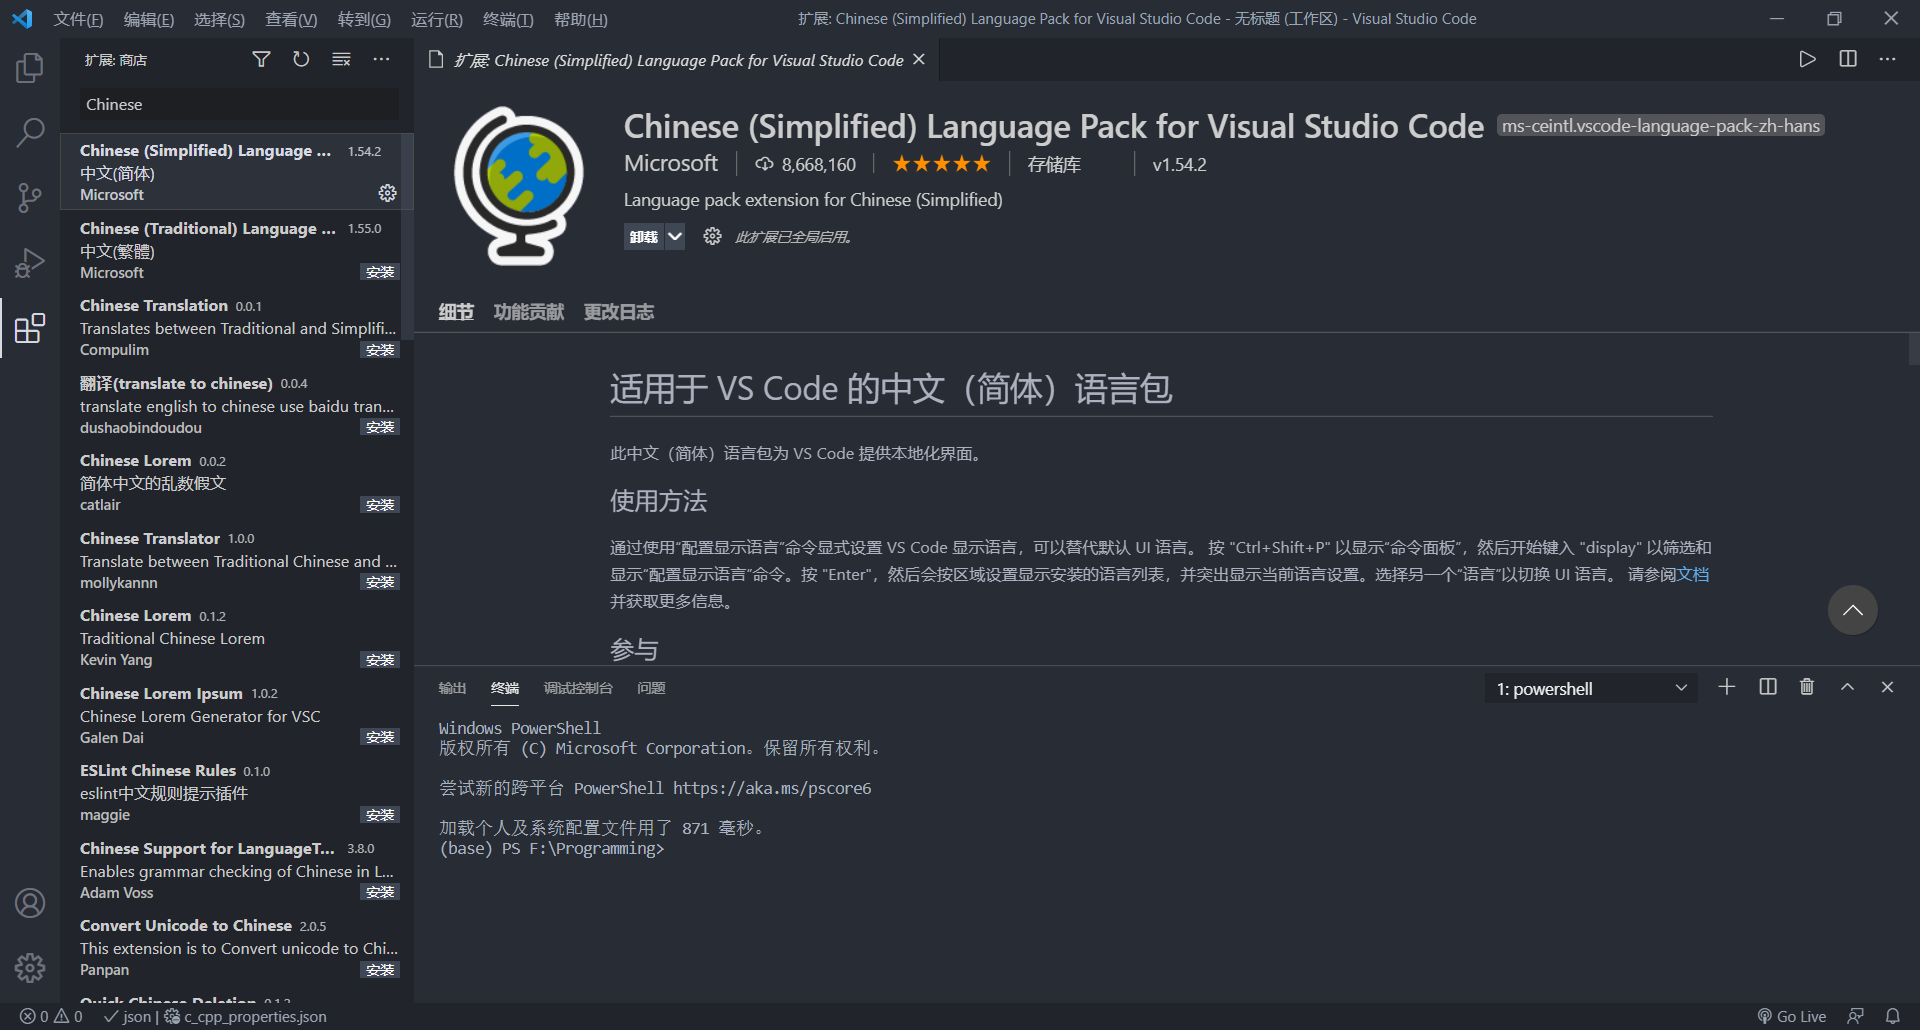This screenshot has height=1030, width=1920.
Task: Run the editor action play icon
Action: [1807, 60]
